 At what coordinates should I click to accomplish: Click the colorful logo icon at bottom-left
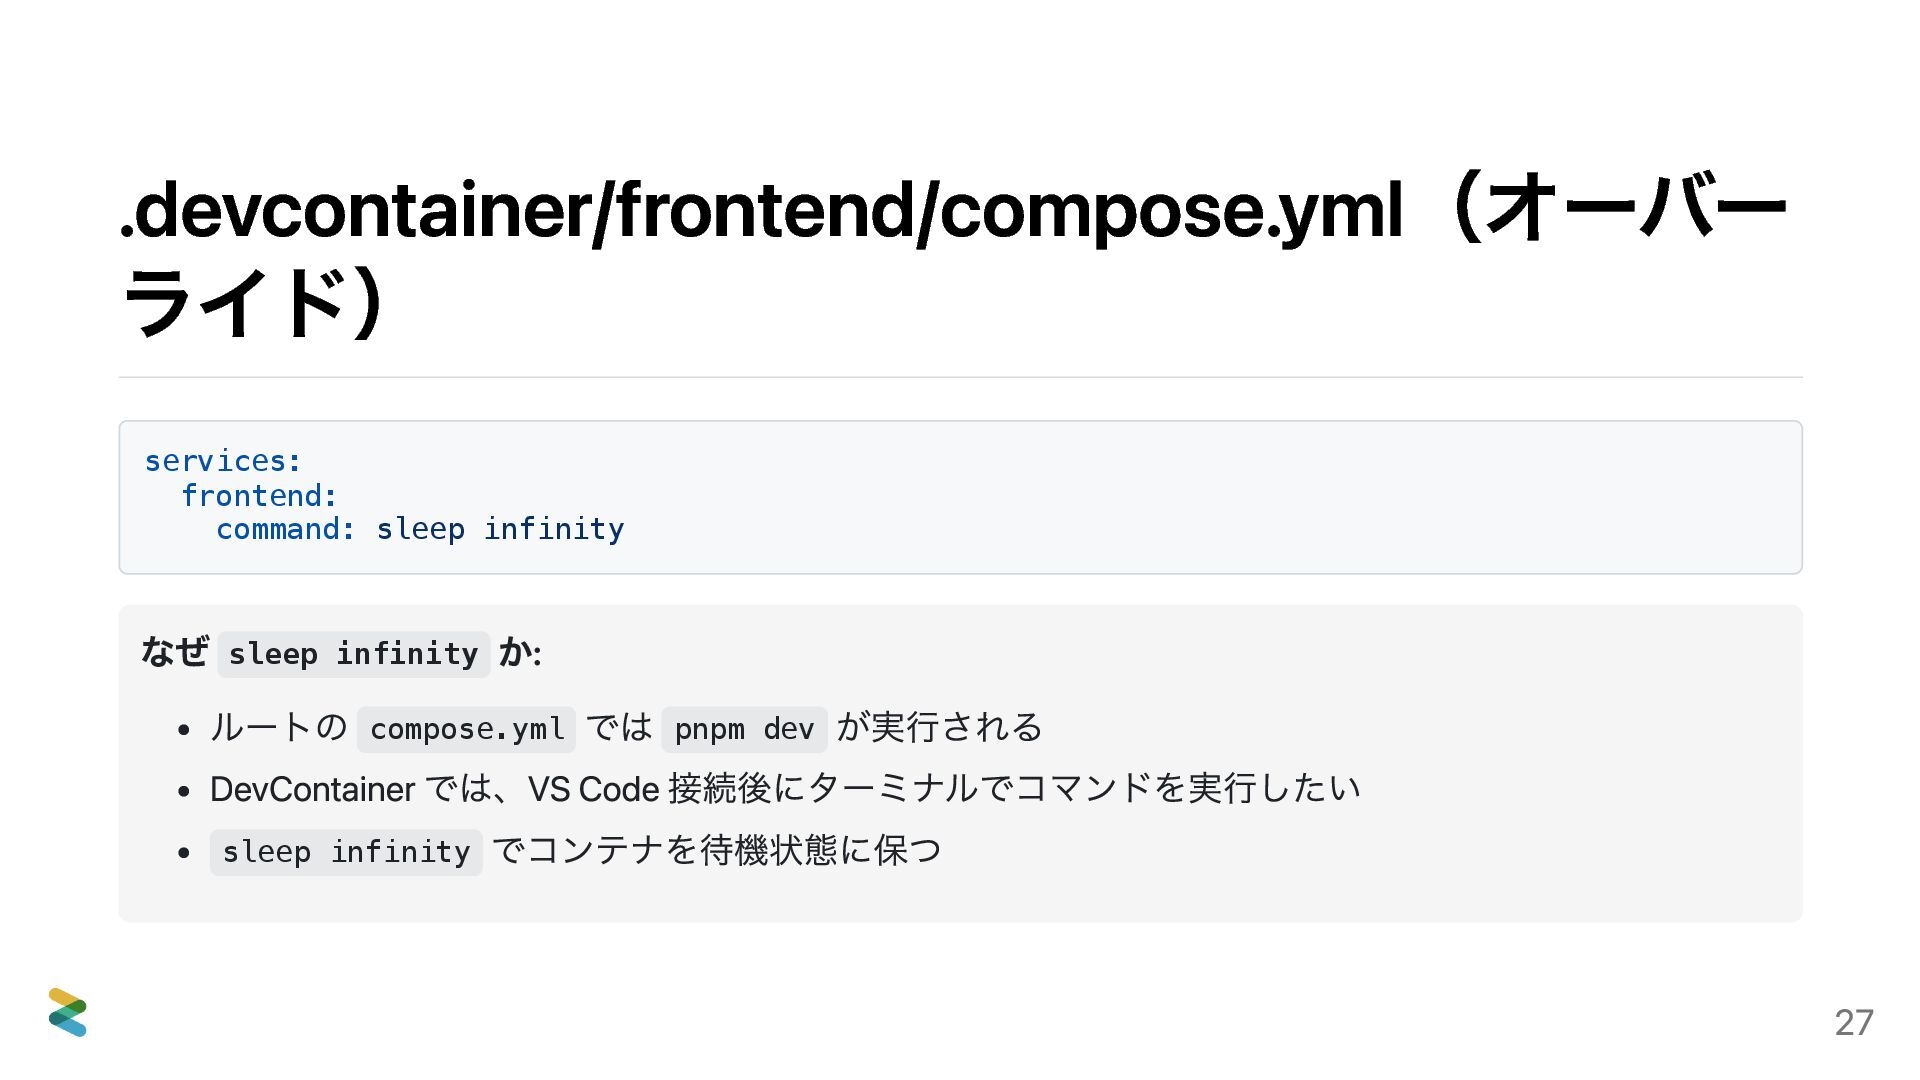pos(67,1012)
